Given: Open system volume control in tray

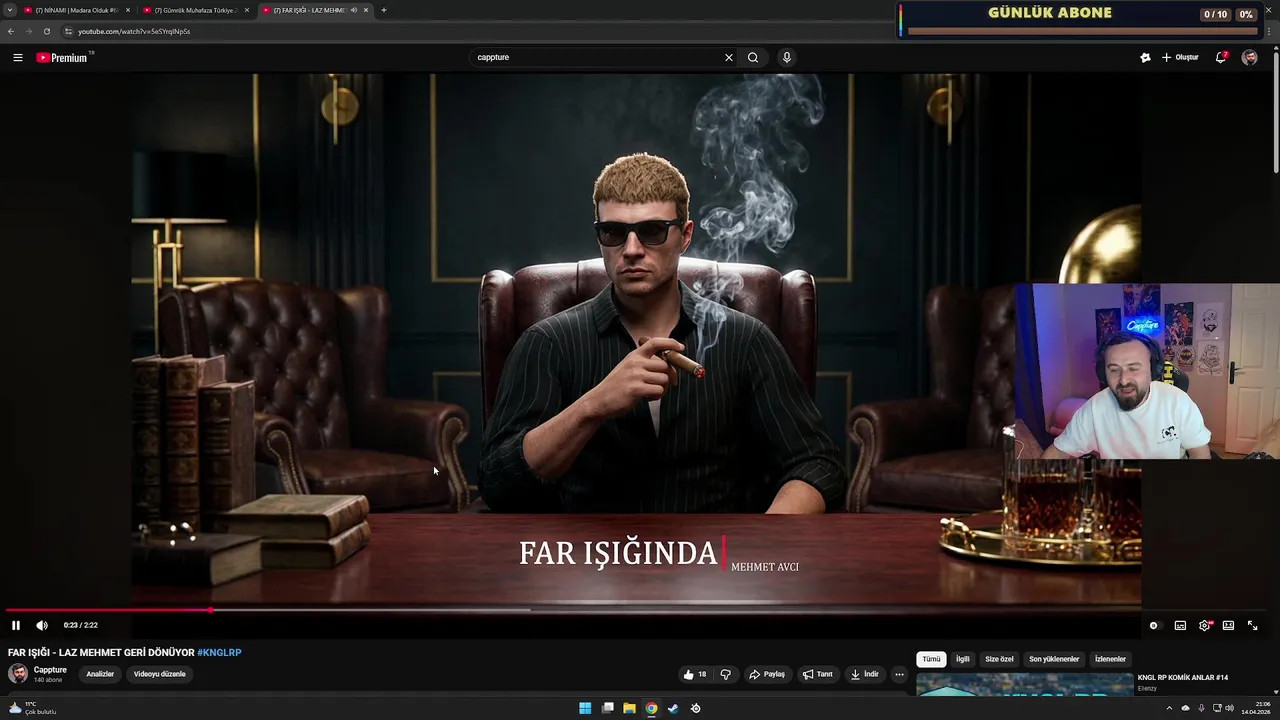Looking at the screenshot, I should 1229,708.
